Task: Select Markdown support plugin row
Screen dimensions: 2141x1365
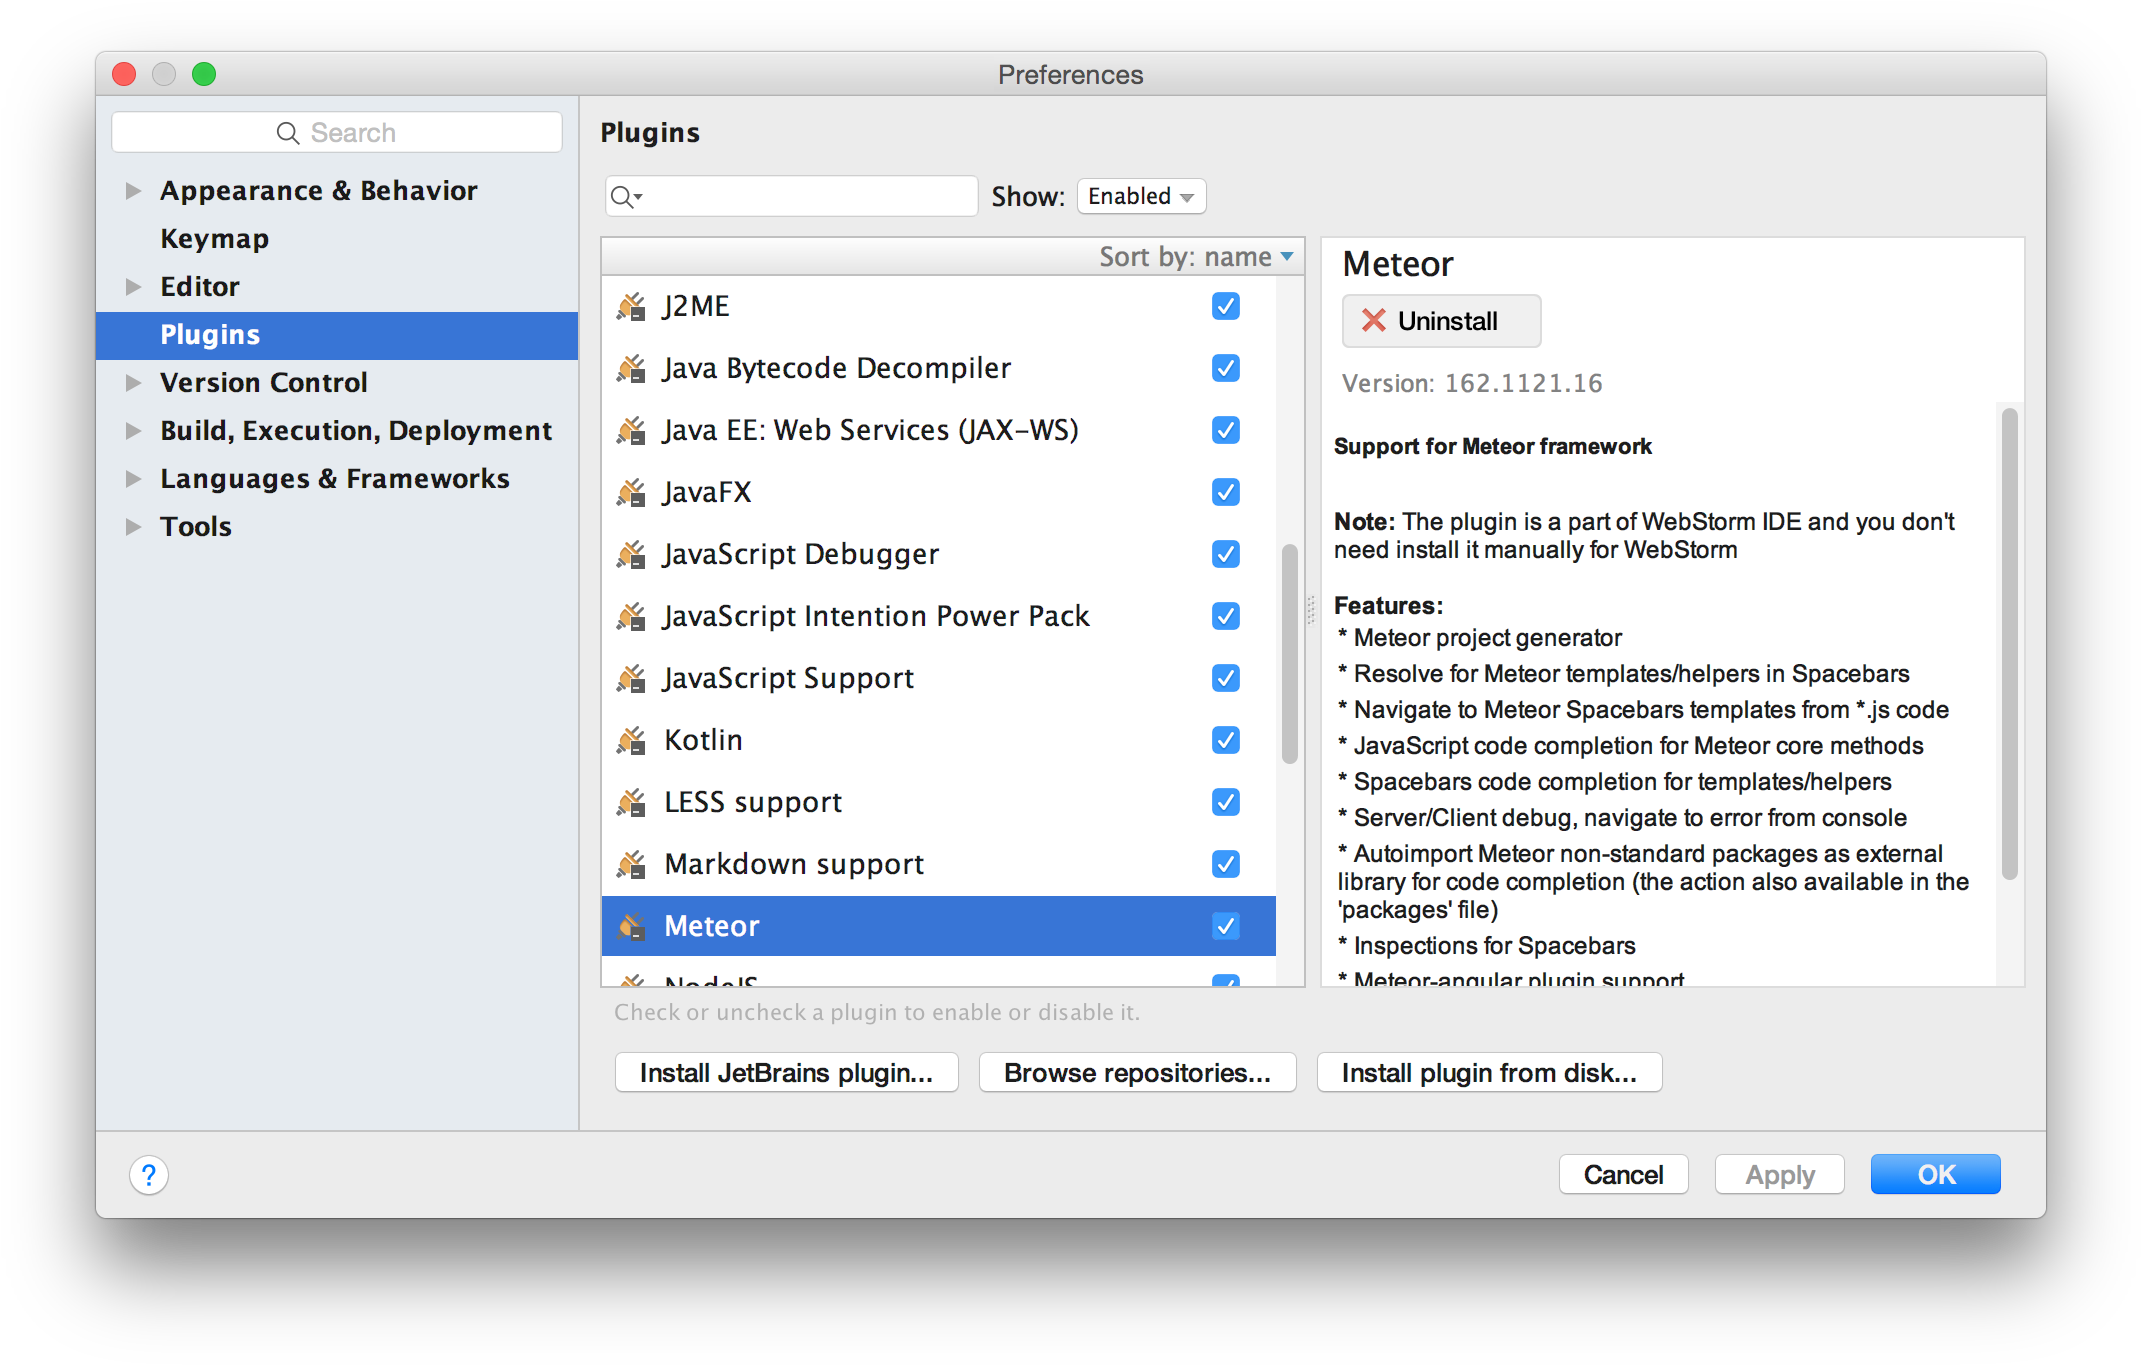Action: (x=938, y=864)
